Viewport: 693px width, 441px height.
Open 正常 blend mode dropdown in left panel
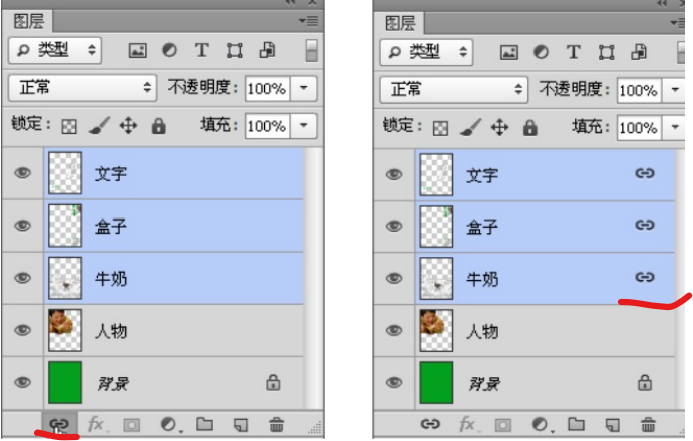[x=82, y=88]
